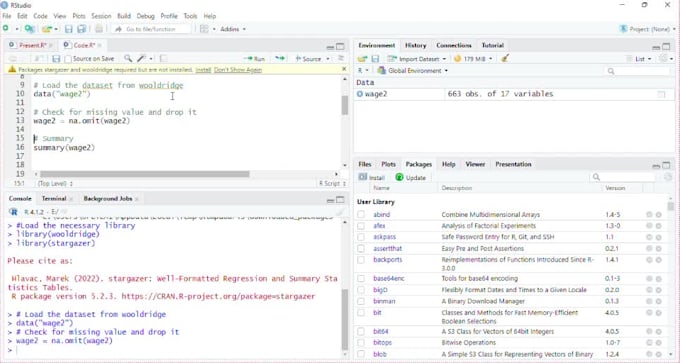Click the Open file folder icon
The width and height of the screenshot is (680, 363).
tap(47, 29)
